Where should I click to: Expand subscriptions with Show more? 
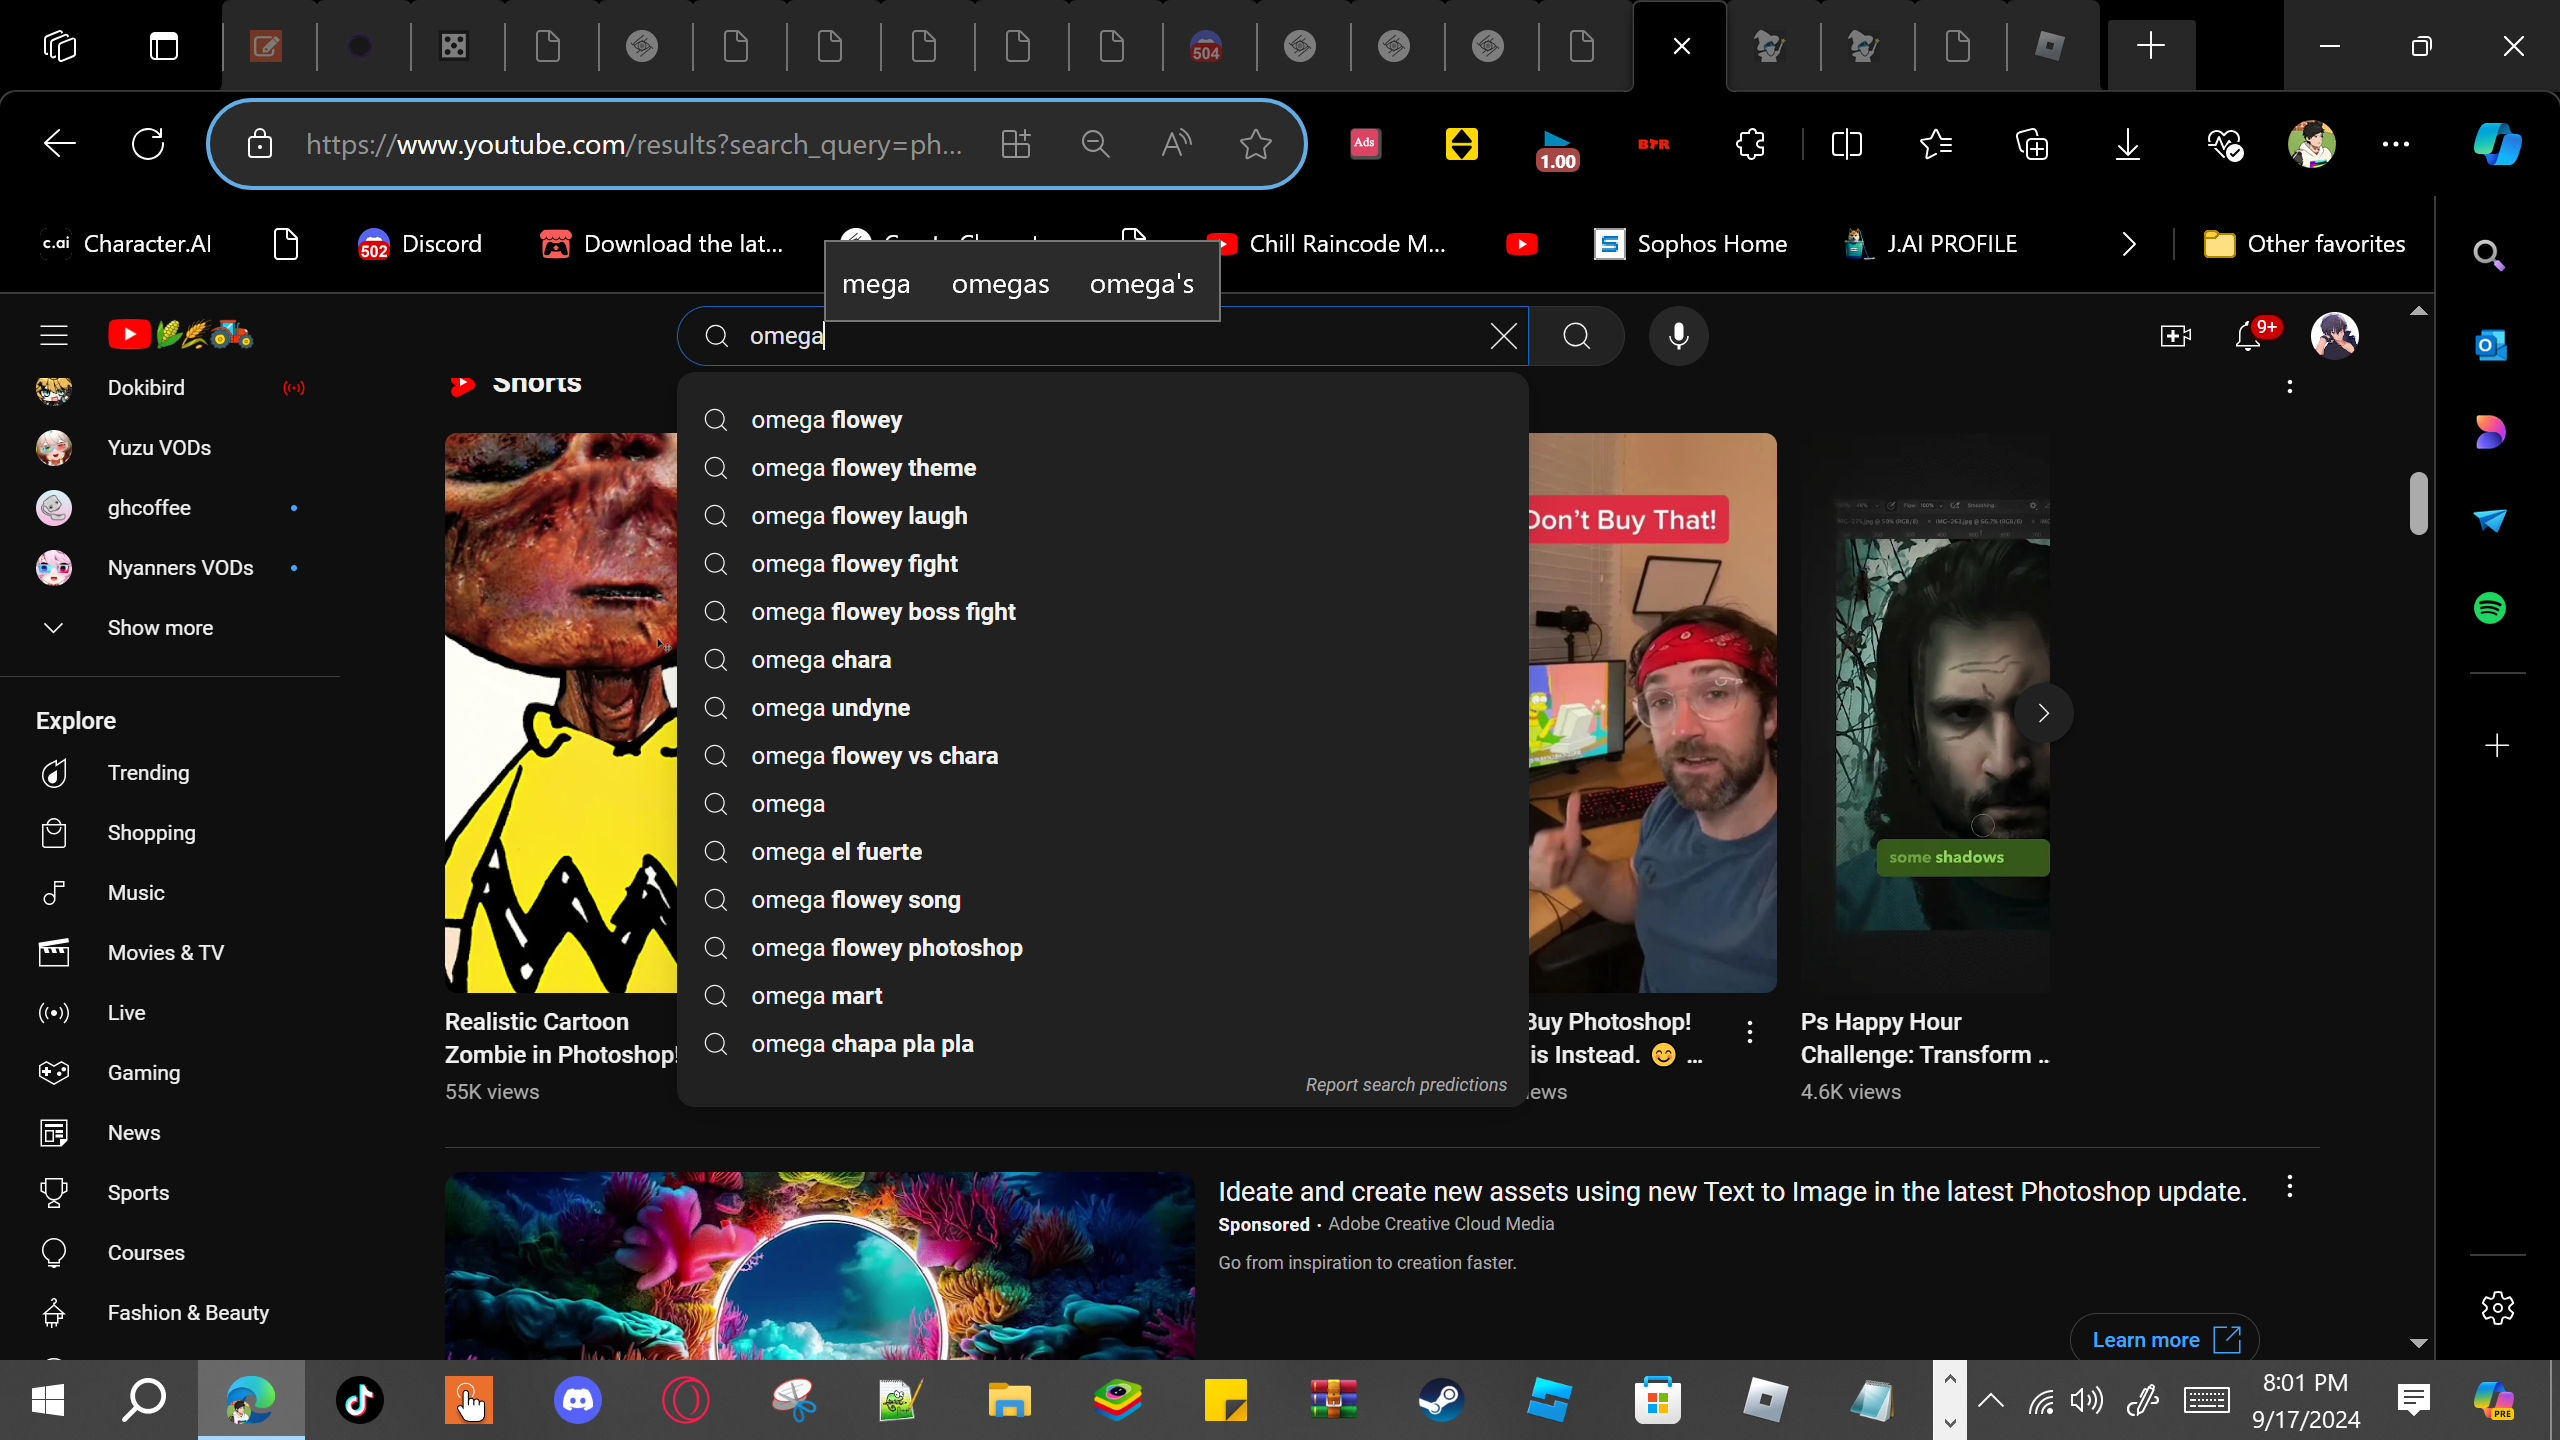(x=160, y=628)
